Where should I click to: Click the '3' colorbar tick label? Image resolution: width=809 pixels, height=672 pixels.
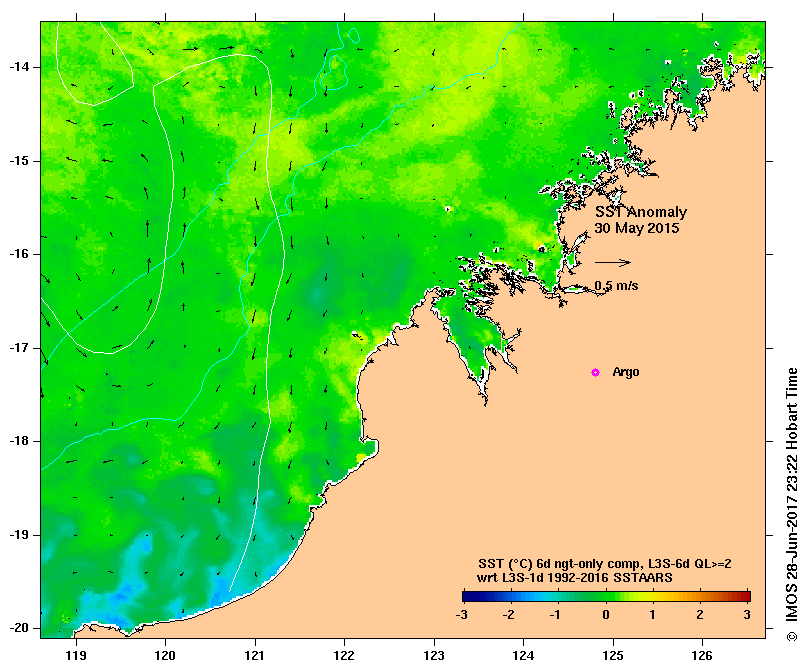pyautogui.click(x=747, y=615)
